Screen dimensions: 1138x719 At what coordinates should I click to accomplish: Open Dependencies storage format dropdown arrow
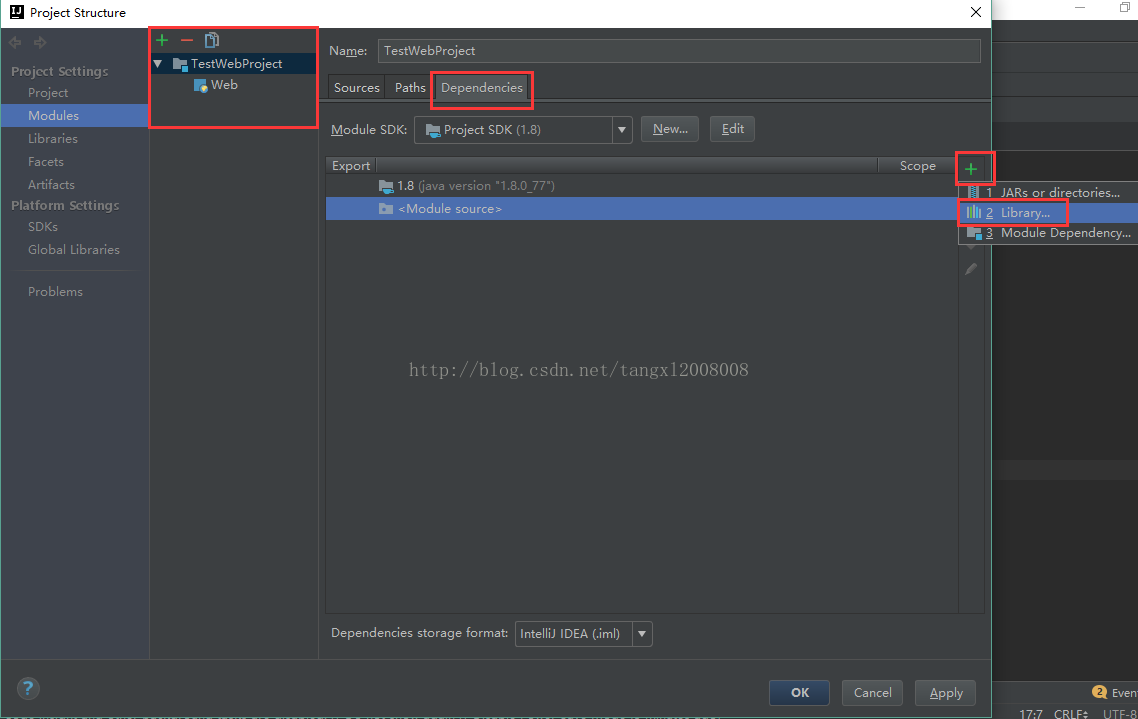coord(642,633)
